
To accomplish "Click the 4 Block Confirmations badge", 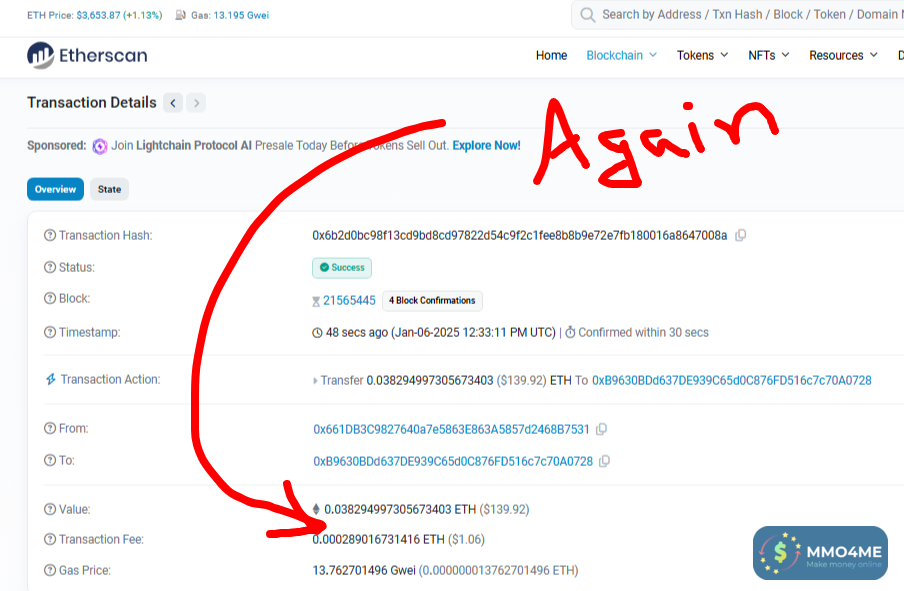I will pos(432,300).
